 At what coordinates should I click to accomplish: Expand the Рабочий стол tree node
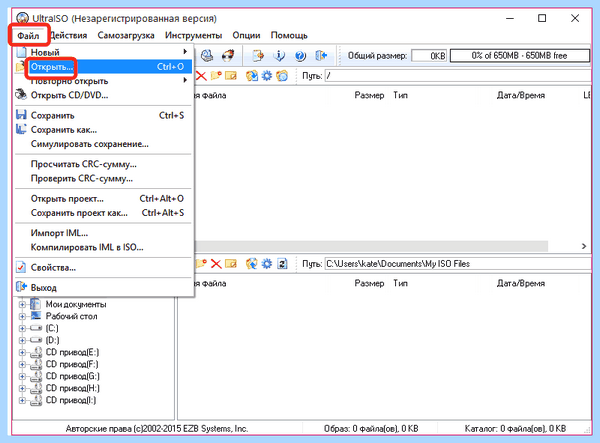pos(22,316)
